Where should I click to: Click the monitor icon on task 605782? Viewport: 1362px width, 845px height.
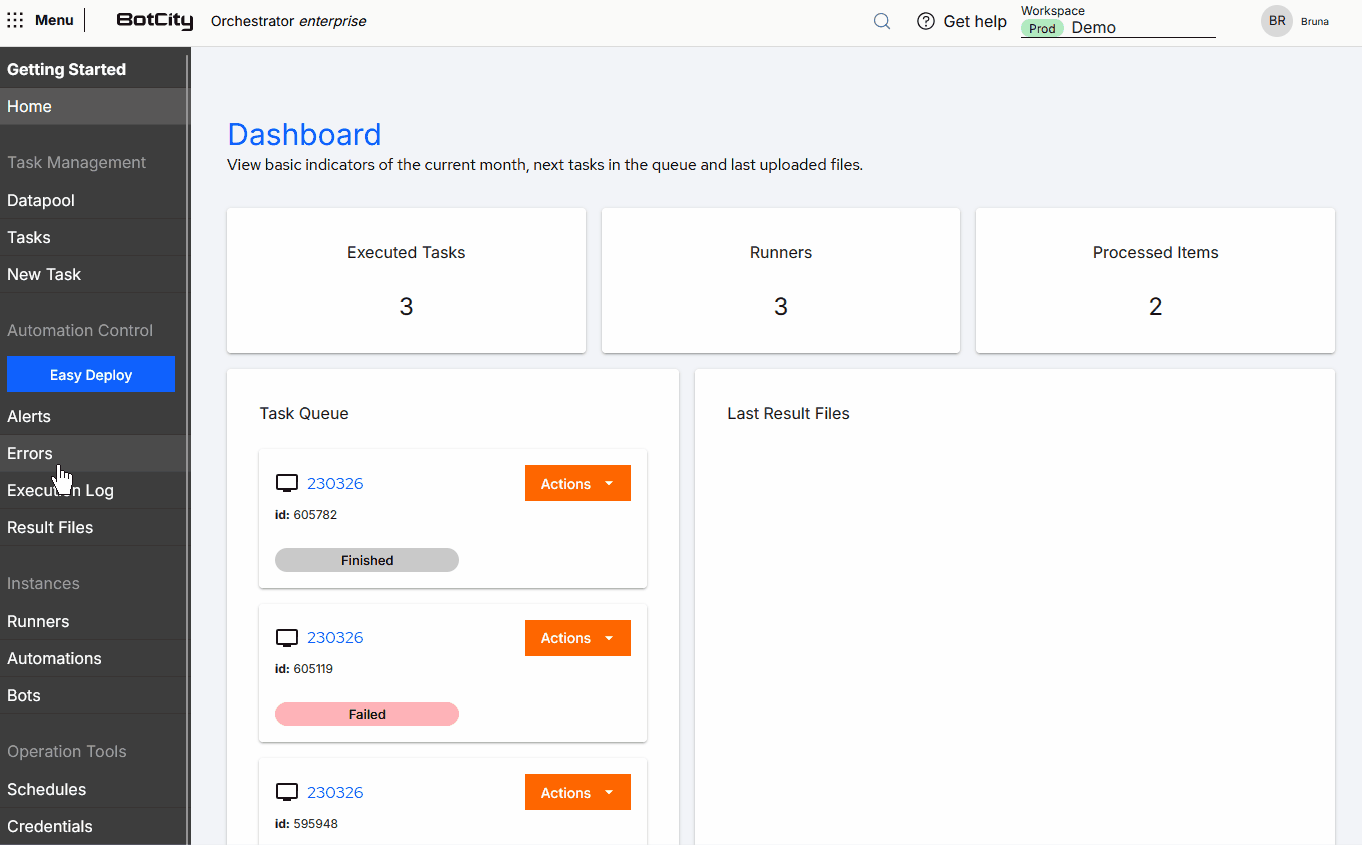tap(287, 482)
